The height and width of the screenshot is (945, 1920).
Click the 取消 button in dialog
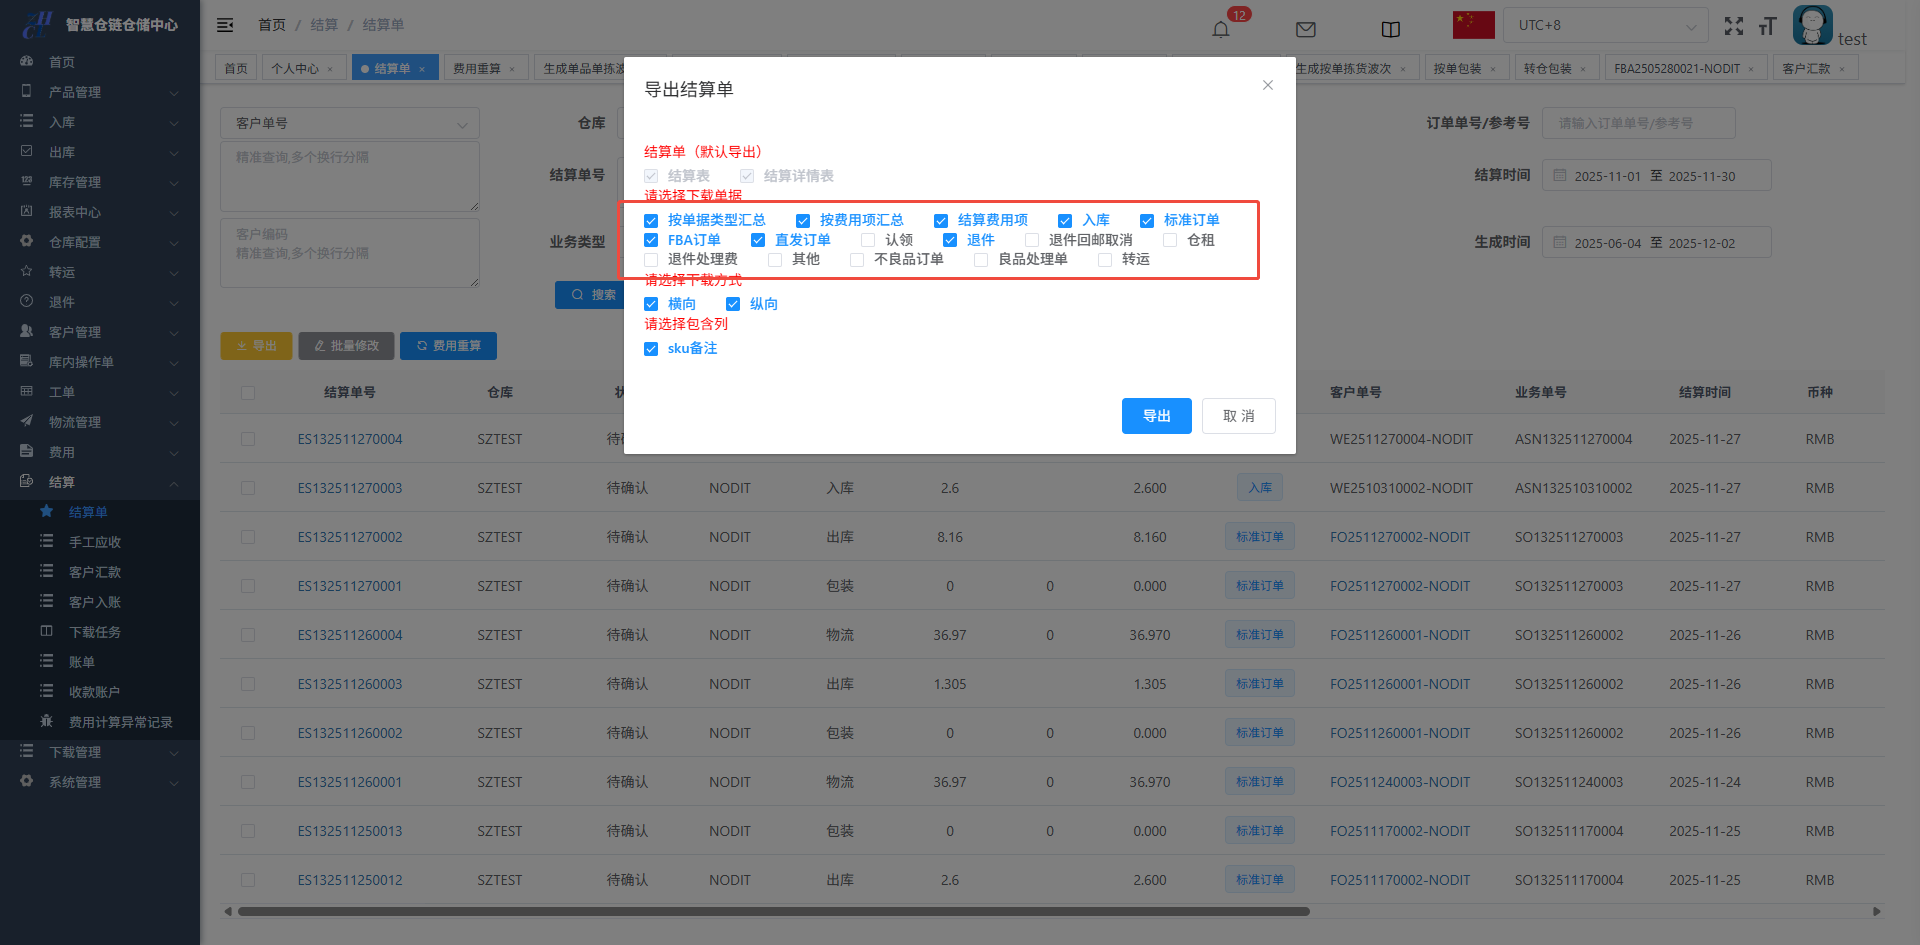coord(1238,416)
